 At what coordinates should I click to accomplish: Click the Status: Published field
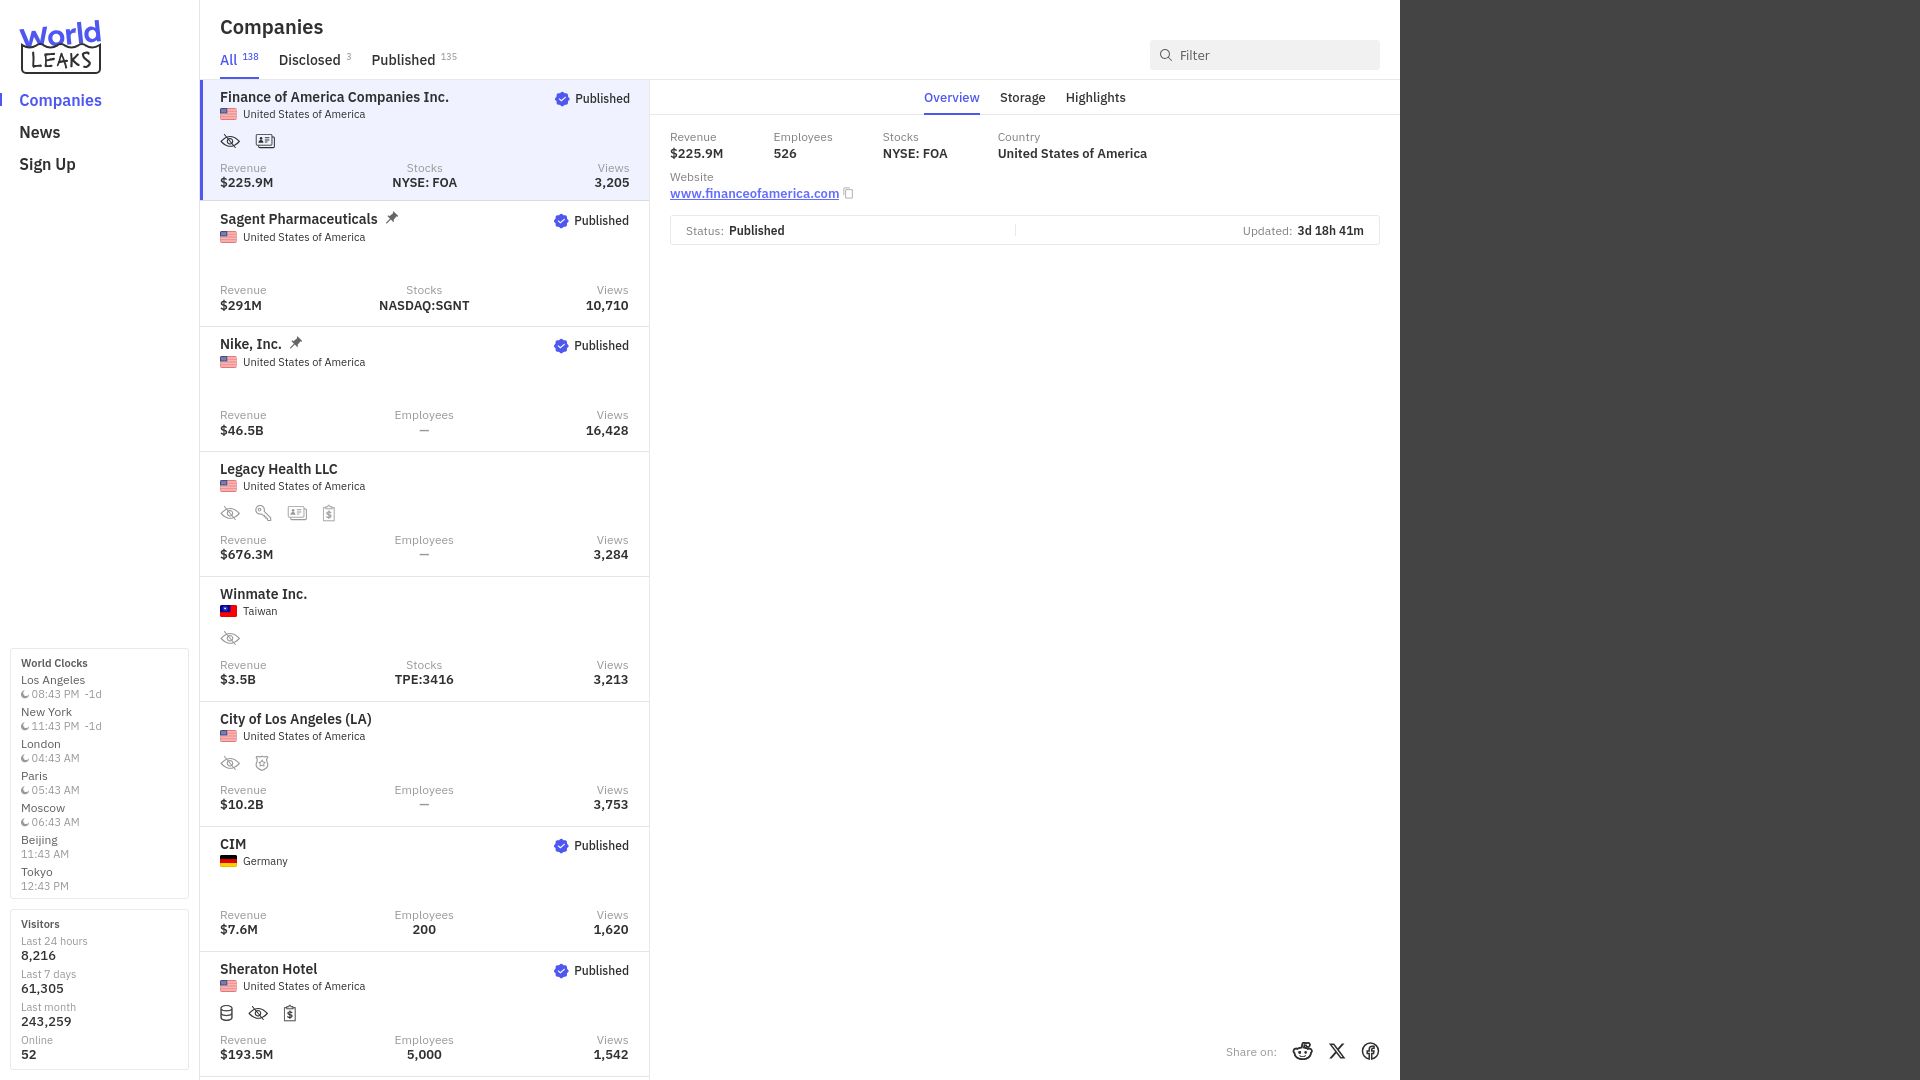coord(735,230)
